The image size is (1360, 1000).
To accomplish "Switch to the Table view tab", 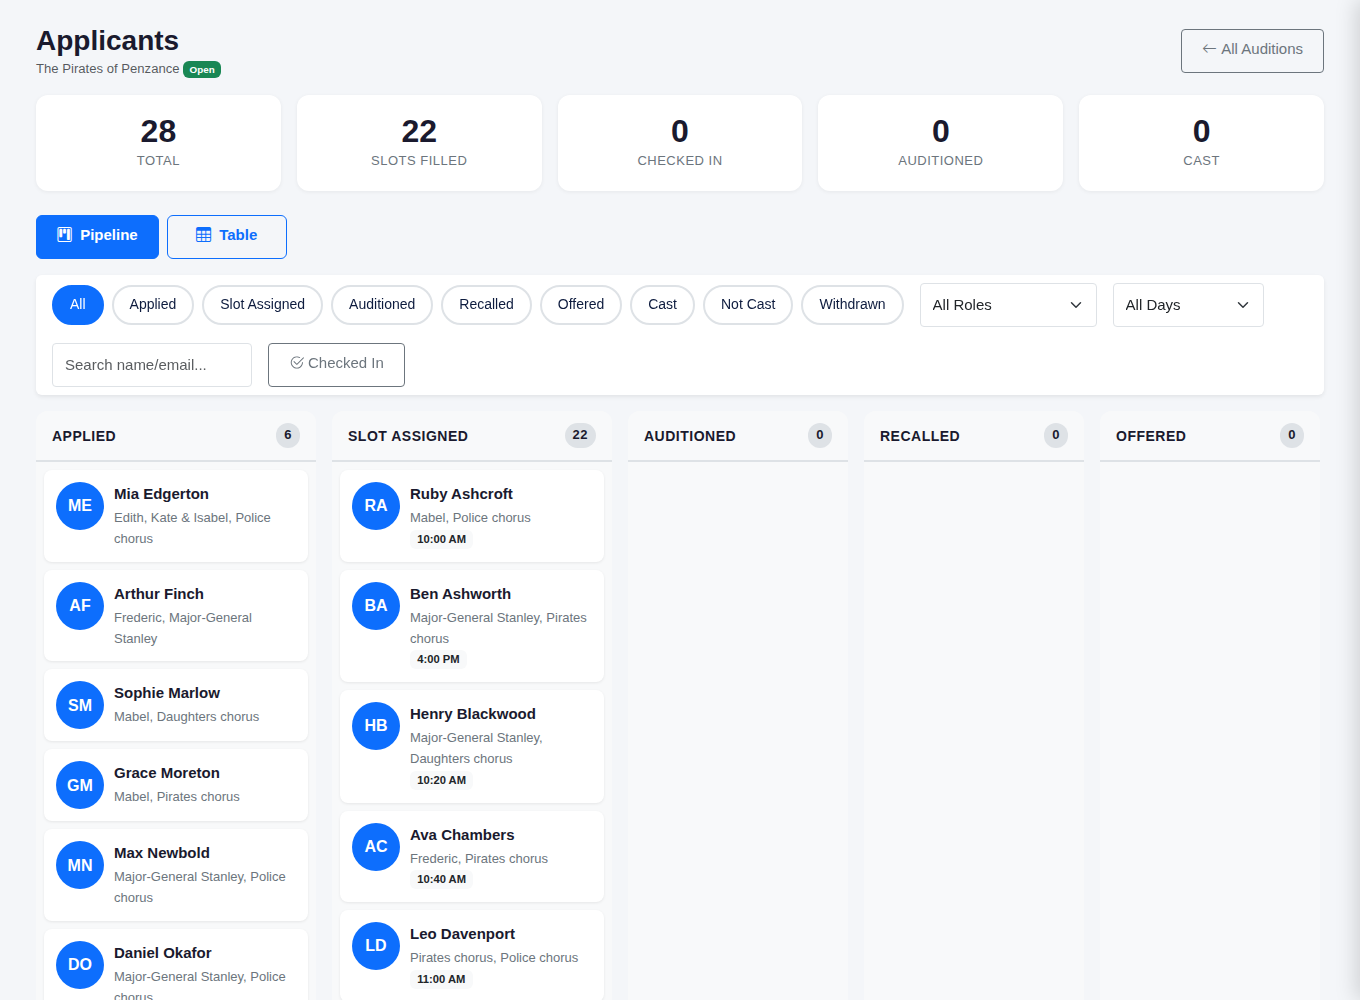I will (227, 236).
